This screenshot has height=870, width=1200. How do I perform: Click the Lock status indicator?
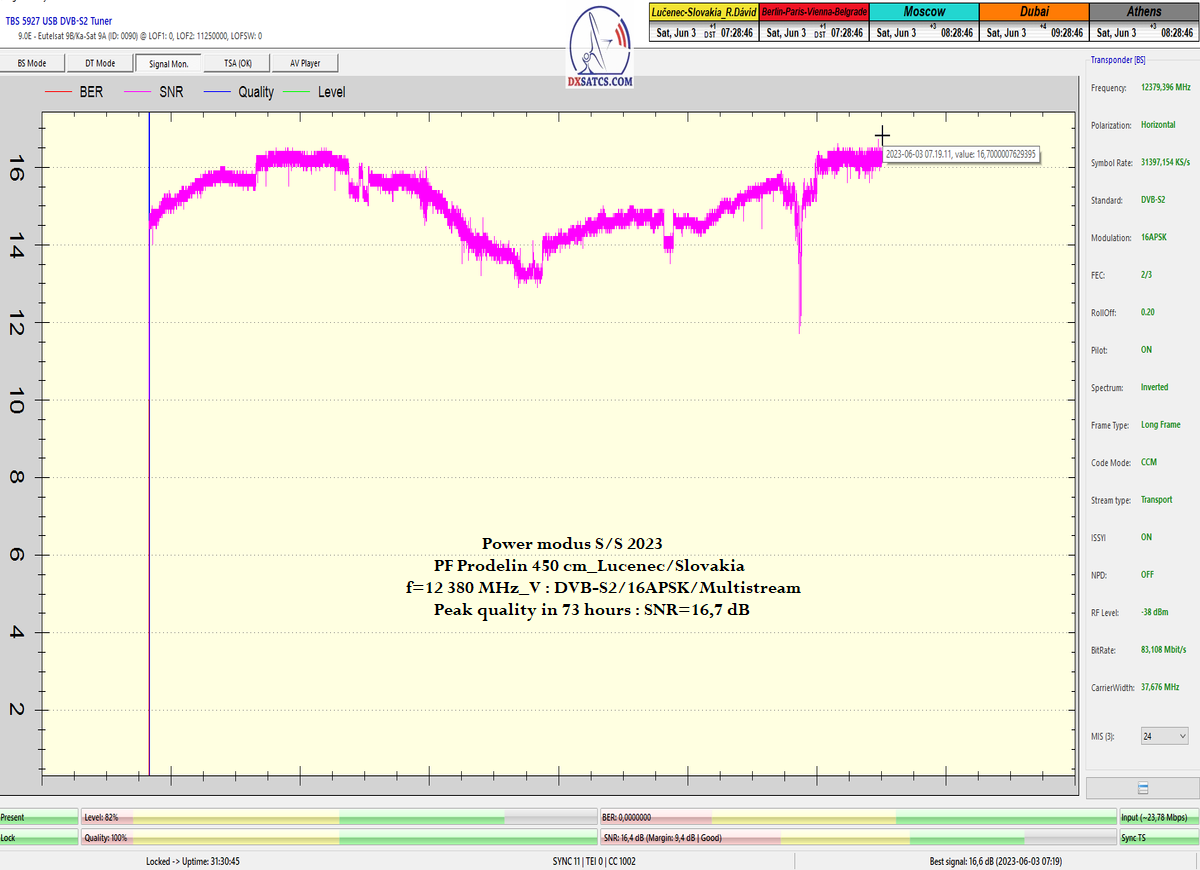tap(38, 838)
